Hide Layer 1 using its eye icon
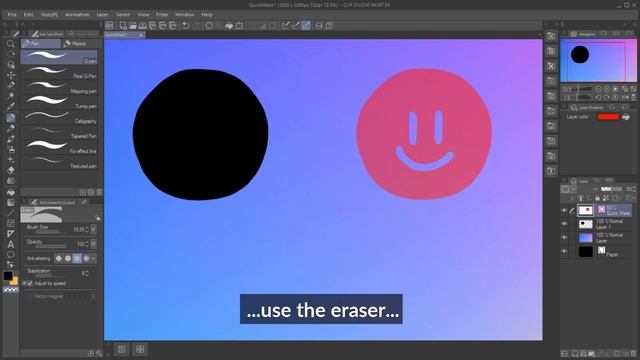This screenshot has width=640, height=360. tap(564, 224)
